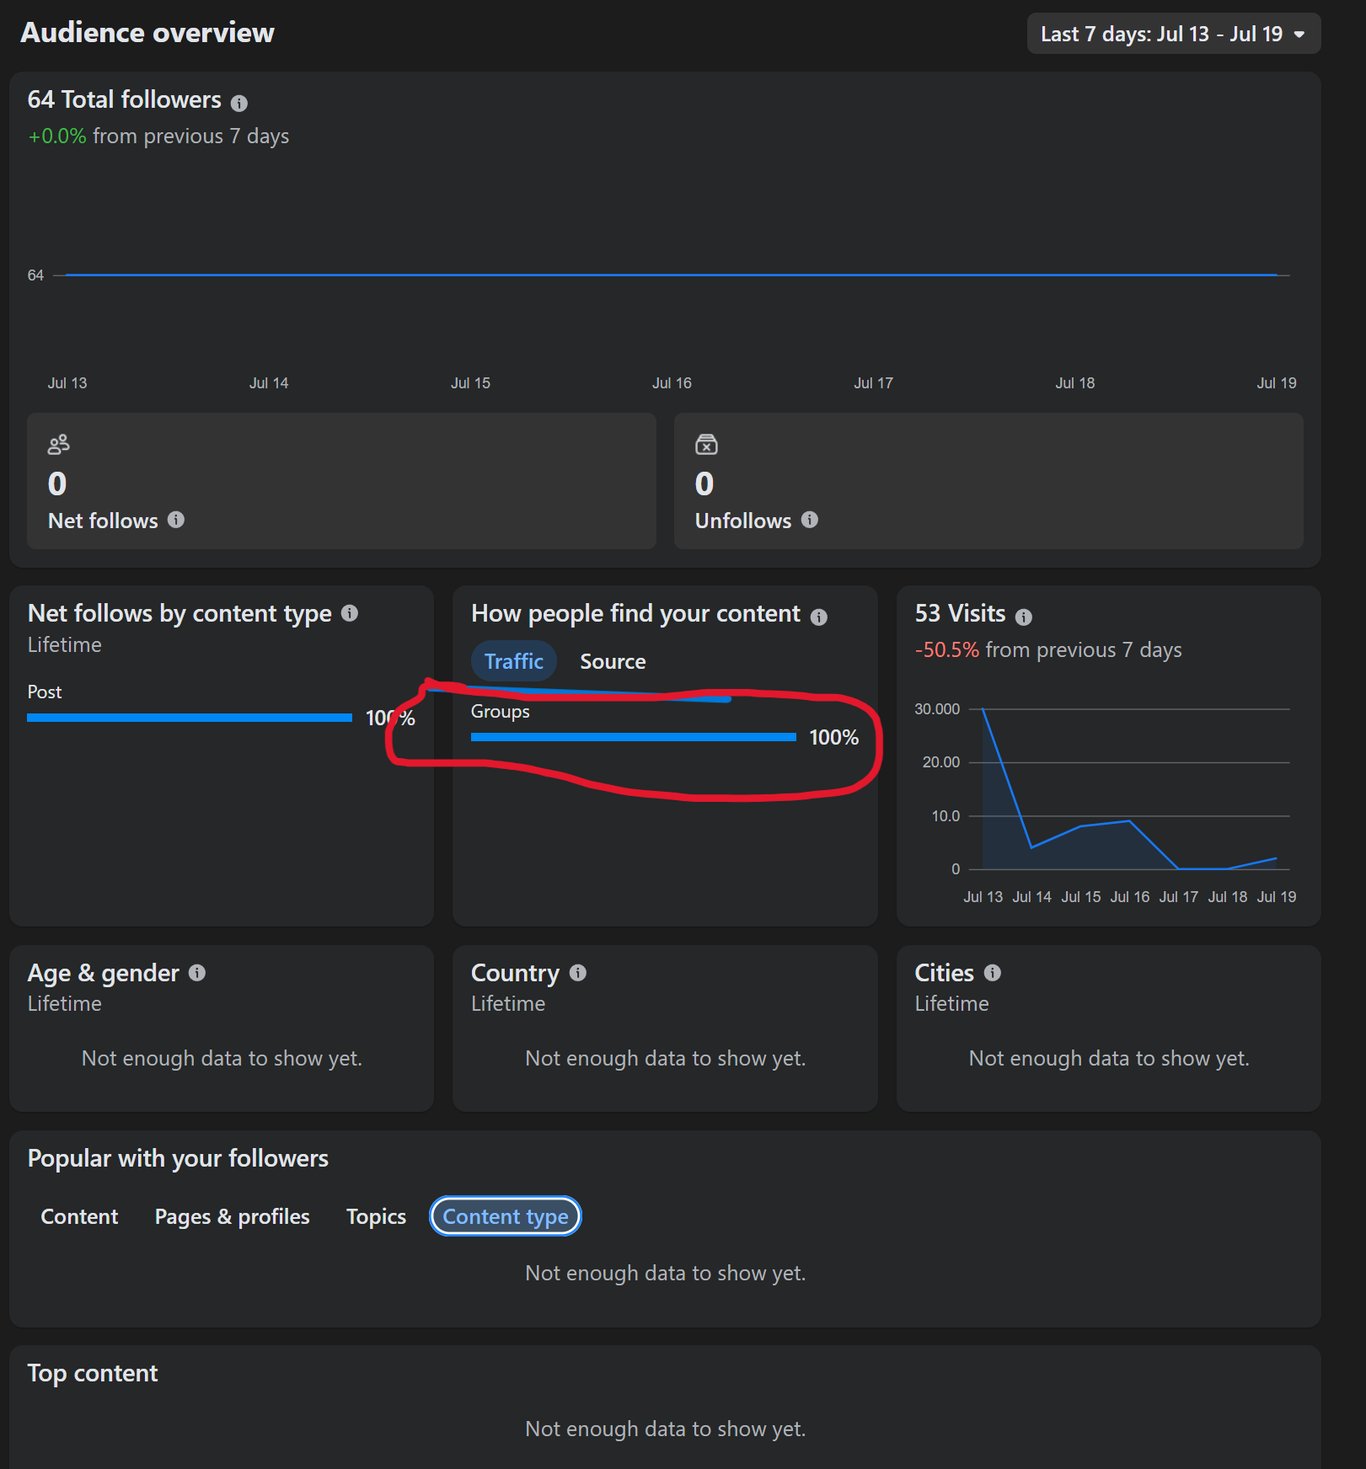Click info icon beside Net follows
This screenshot has height=1469, width=1366.
point(176,520)
